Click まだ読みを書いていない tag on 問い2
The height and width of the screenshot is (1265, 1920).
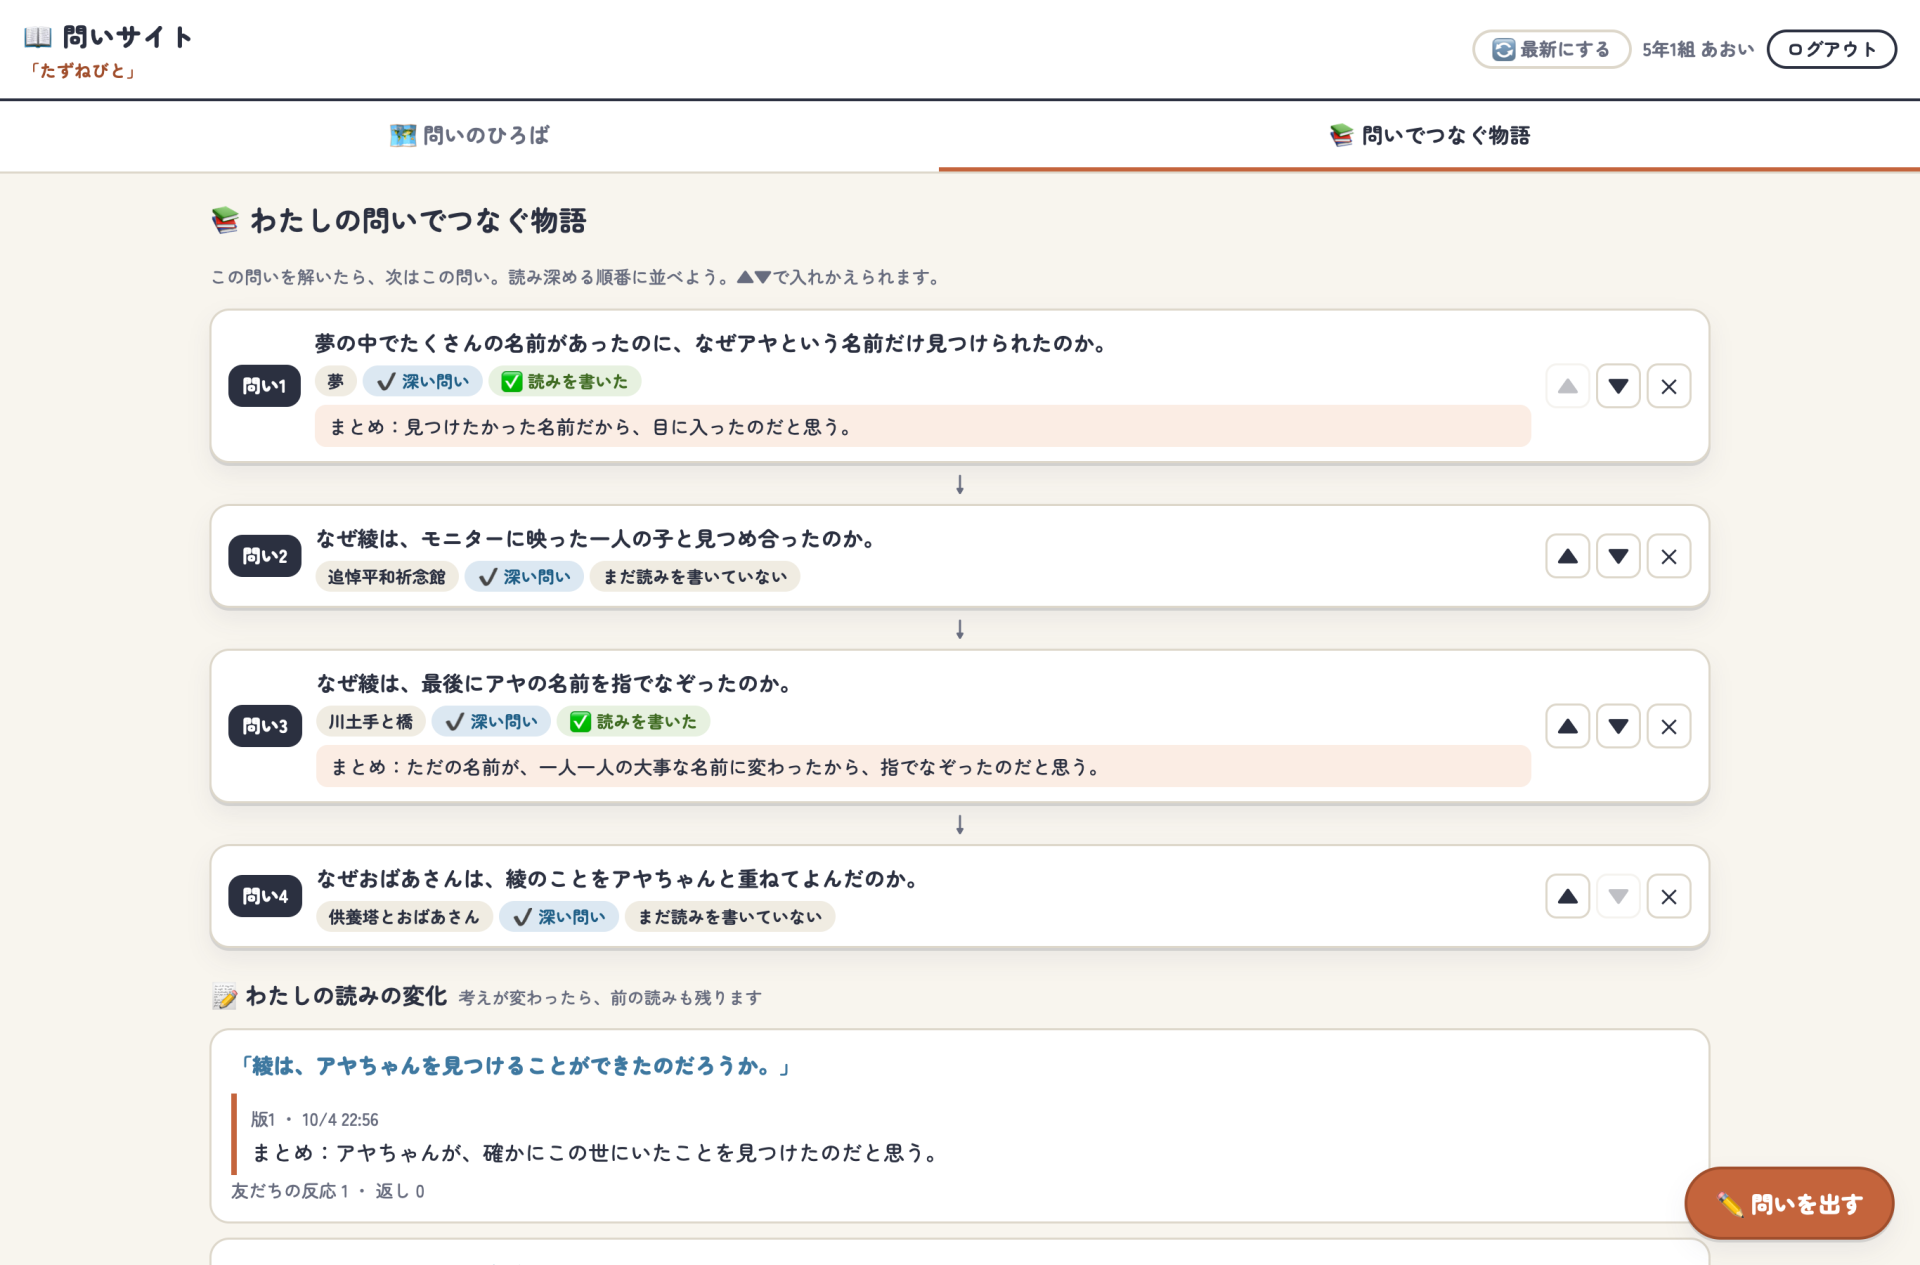(695, 577)
